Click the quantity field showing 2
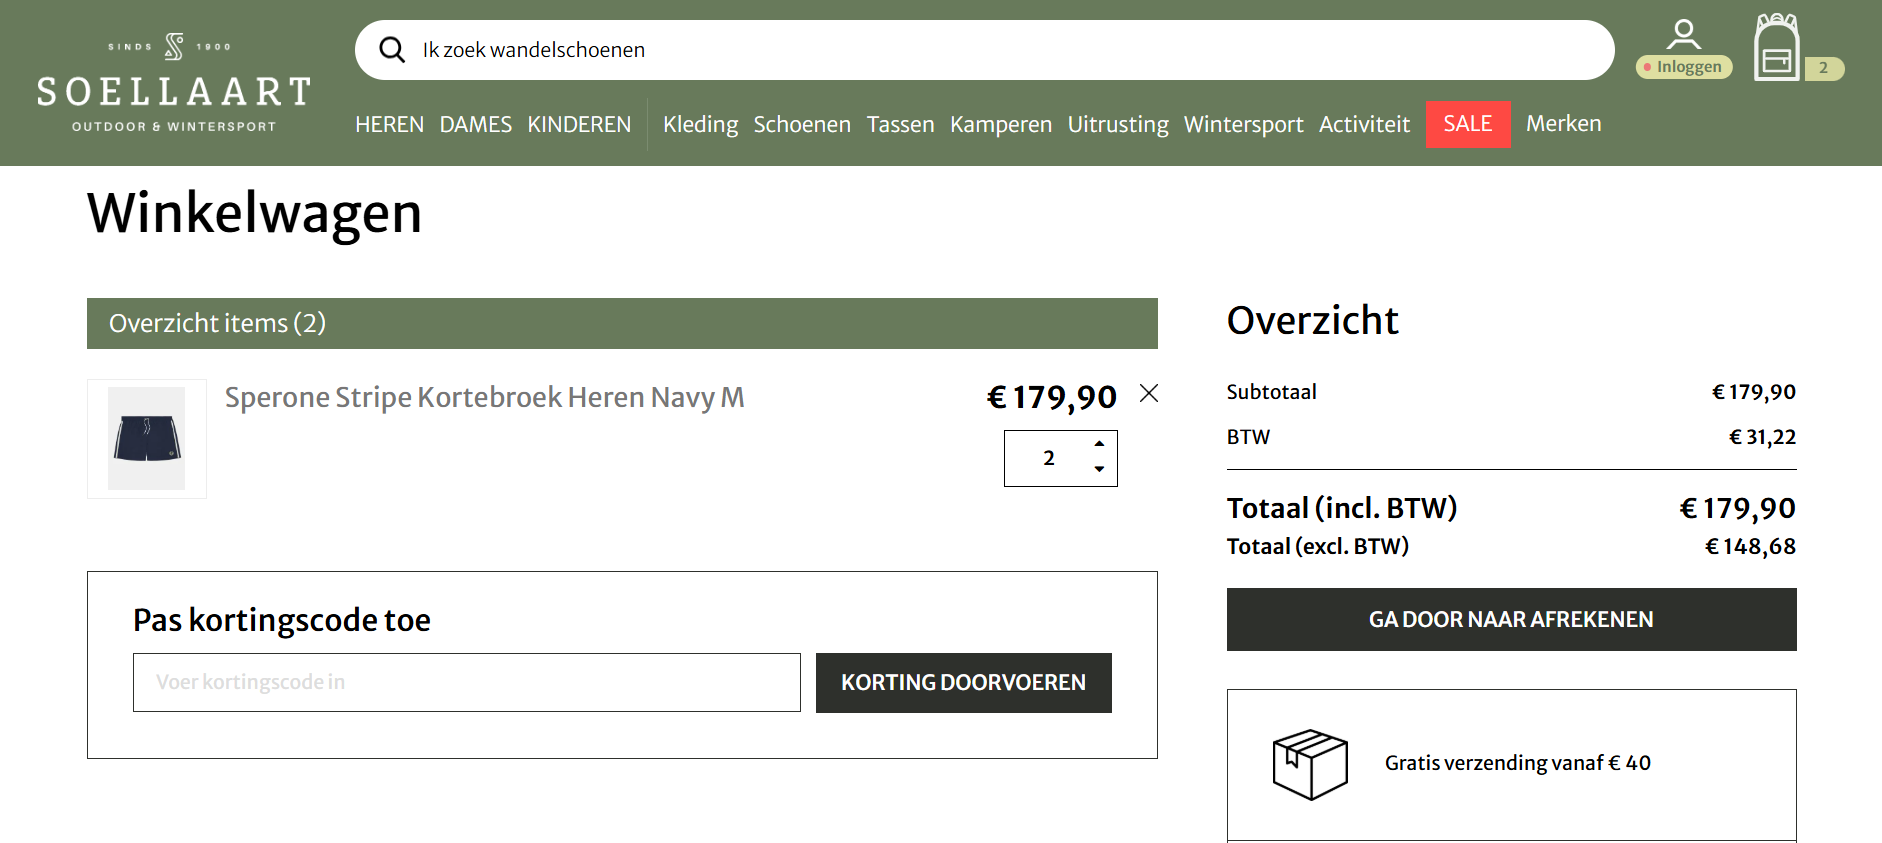 pos(1049,458)
